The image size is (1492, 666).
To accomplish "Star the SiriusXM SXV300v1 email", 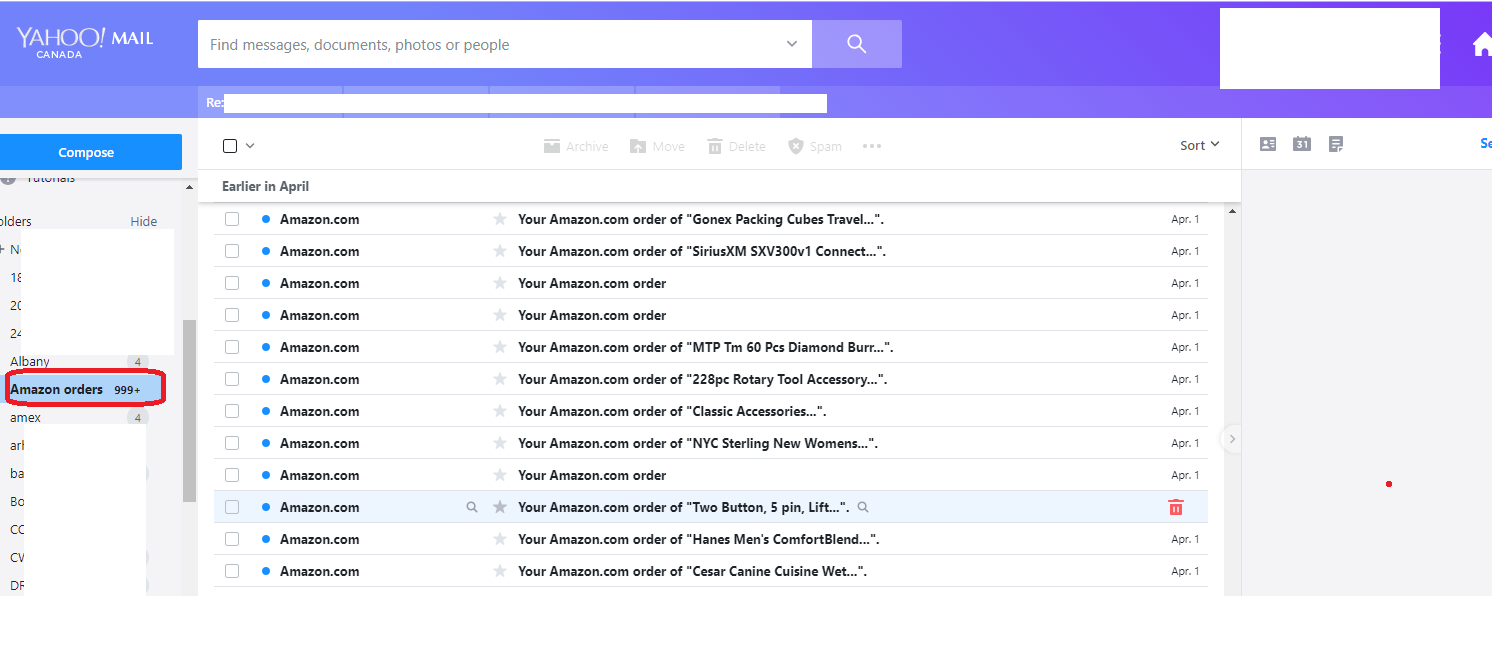I will click(x=500, y=251).
